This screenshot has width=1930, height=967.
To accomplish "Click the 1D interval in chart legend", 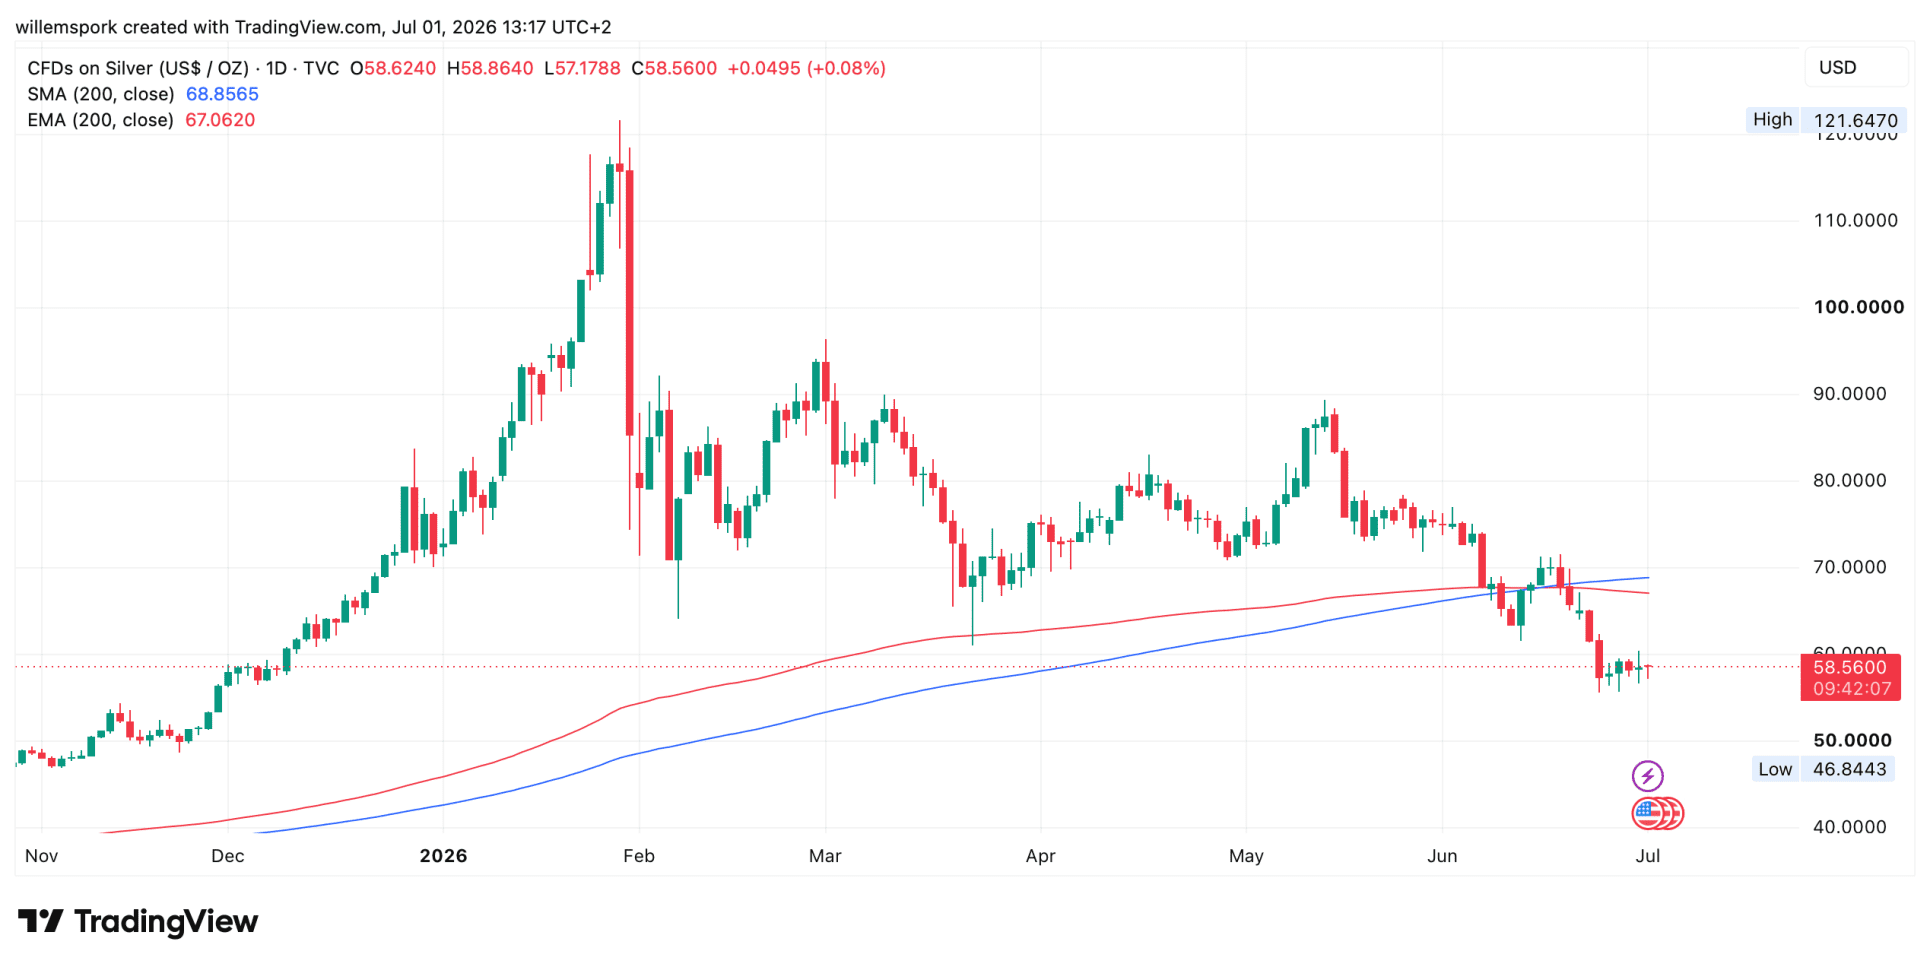I will click(276, 68).
